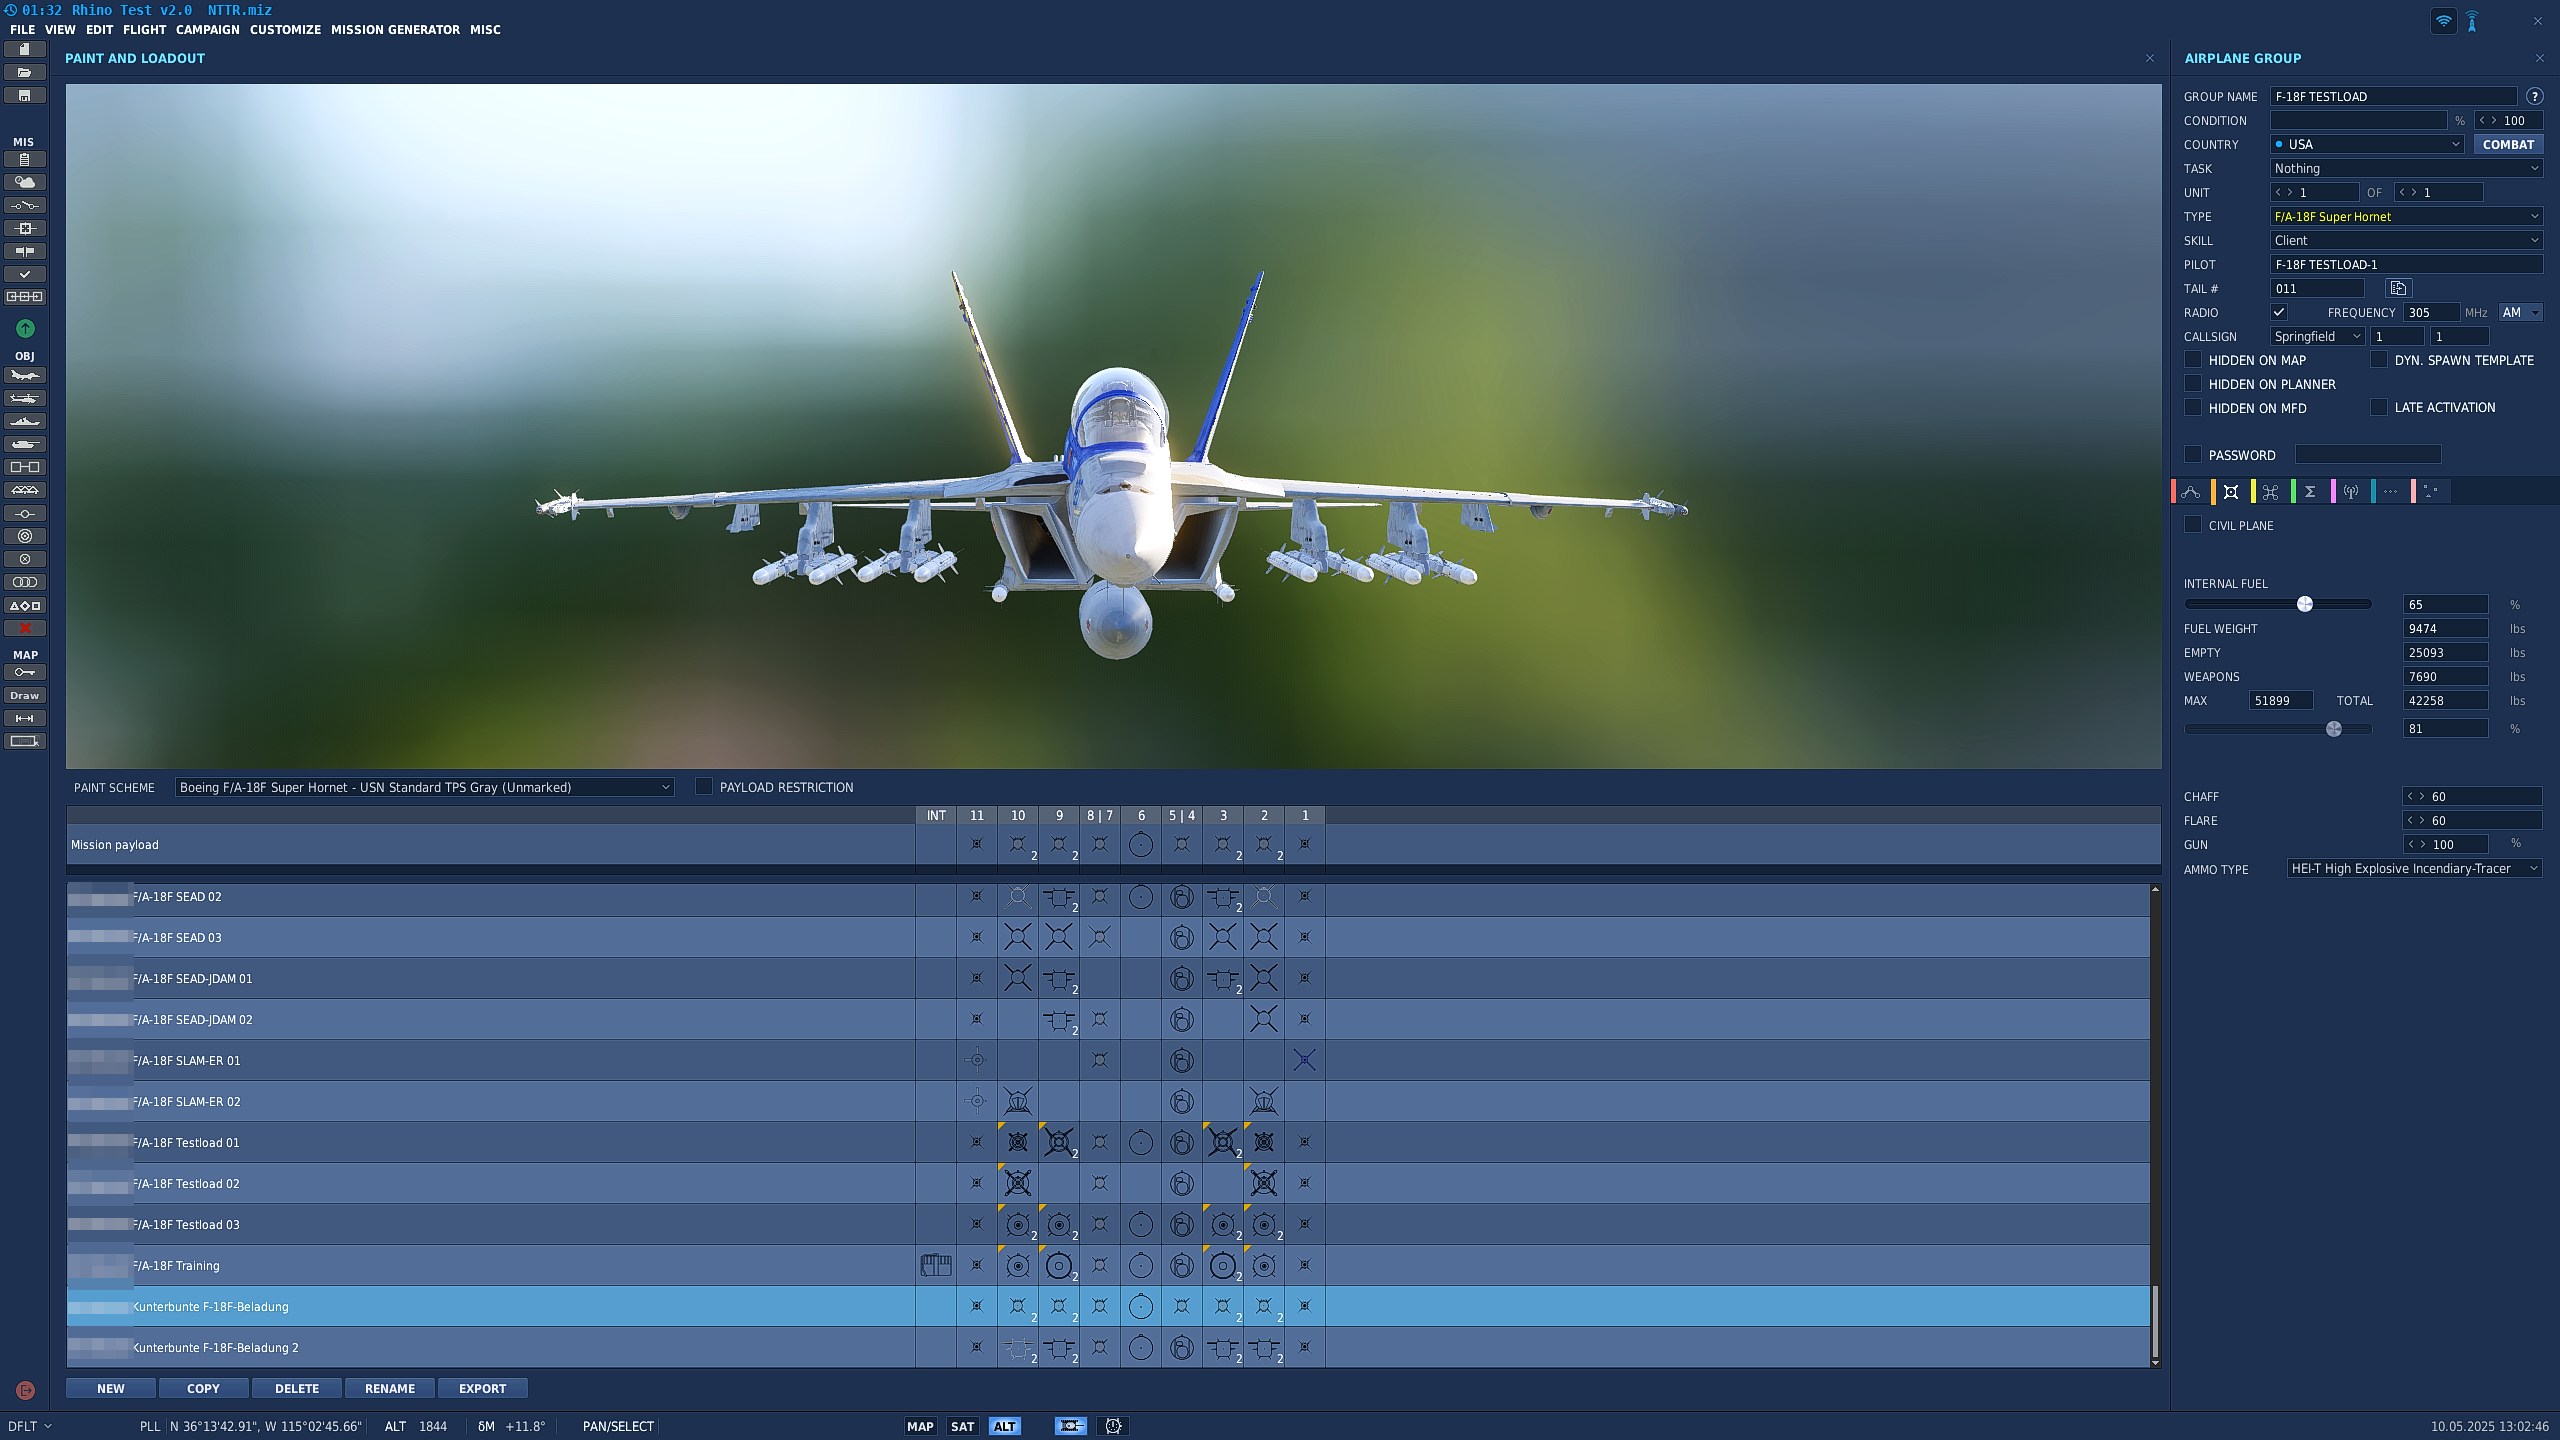
Task: Open the CALLSIGN Springfield dropdown
Action: (x=2317, y=336)
